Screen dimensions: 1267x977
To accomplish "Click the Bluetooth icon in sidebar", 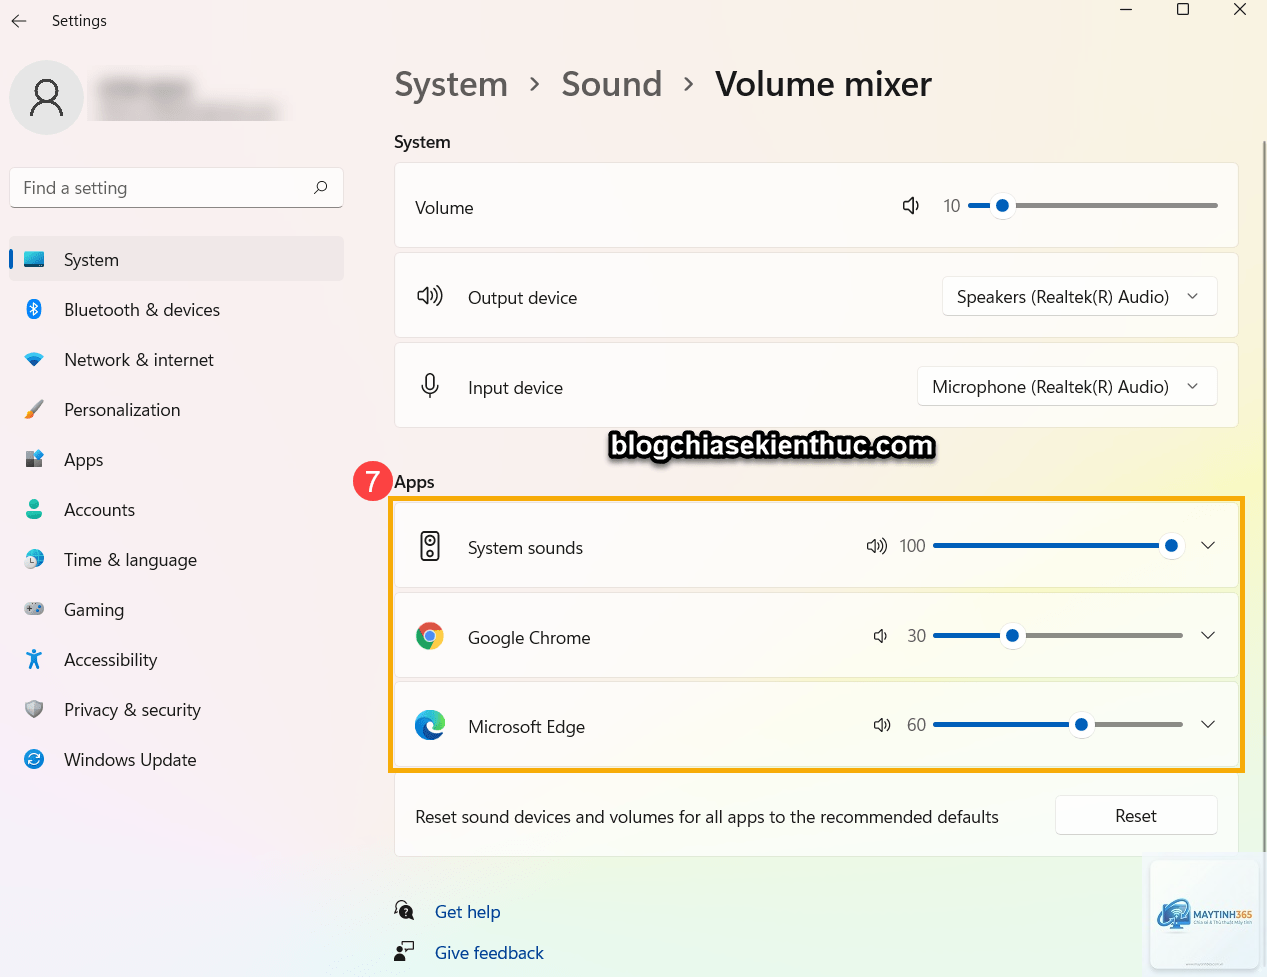I will click(34, 309).
